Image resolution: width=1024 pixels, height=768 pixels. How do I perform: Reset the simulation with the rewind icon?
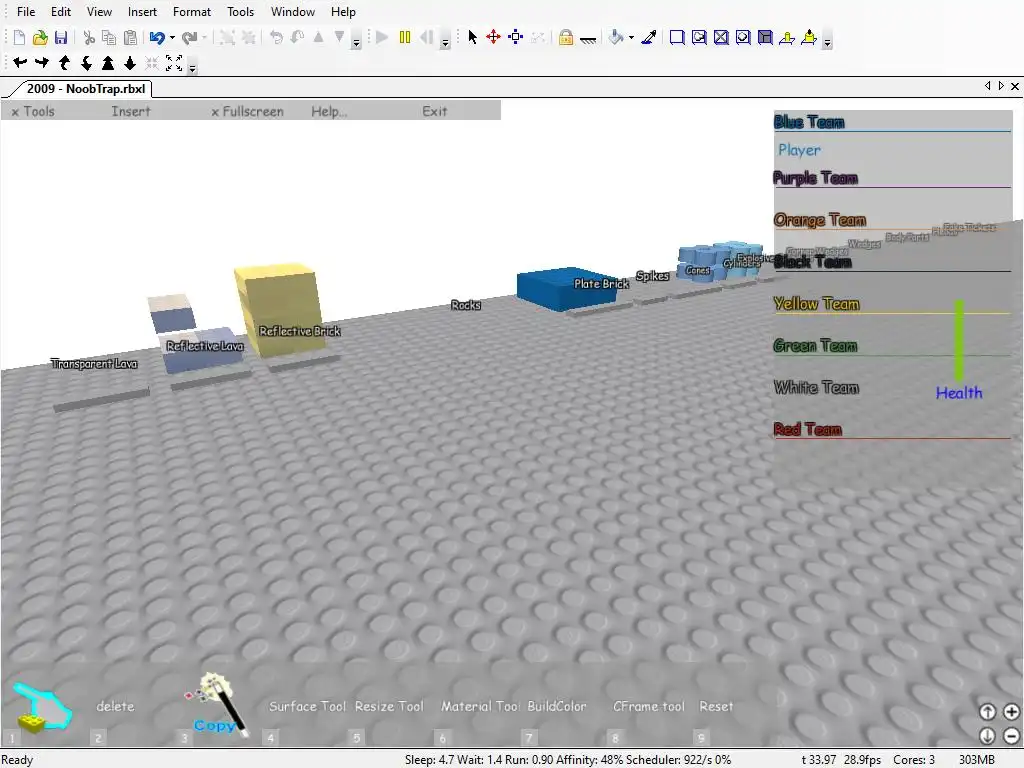pos(426,37)
